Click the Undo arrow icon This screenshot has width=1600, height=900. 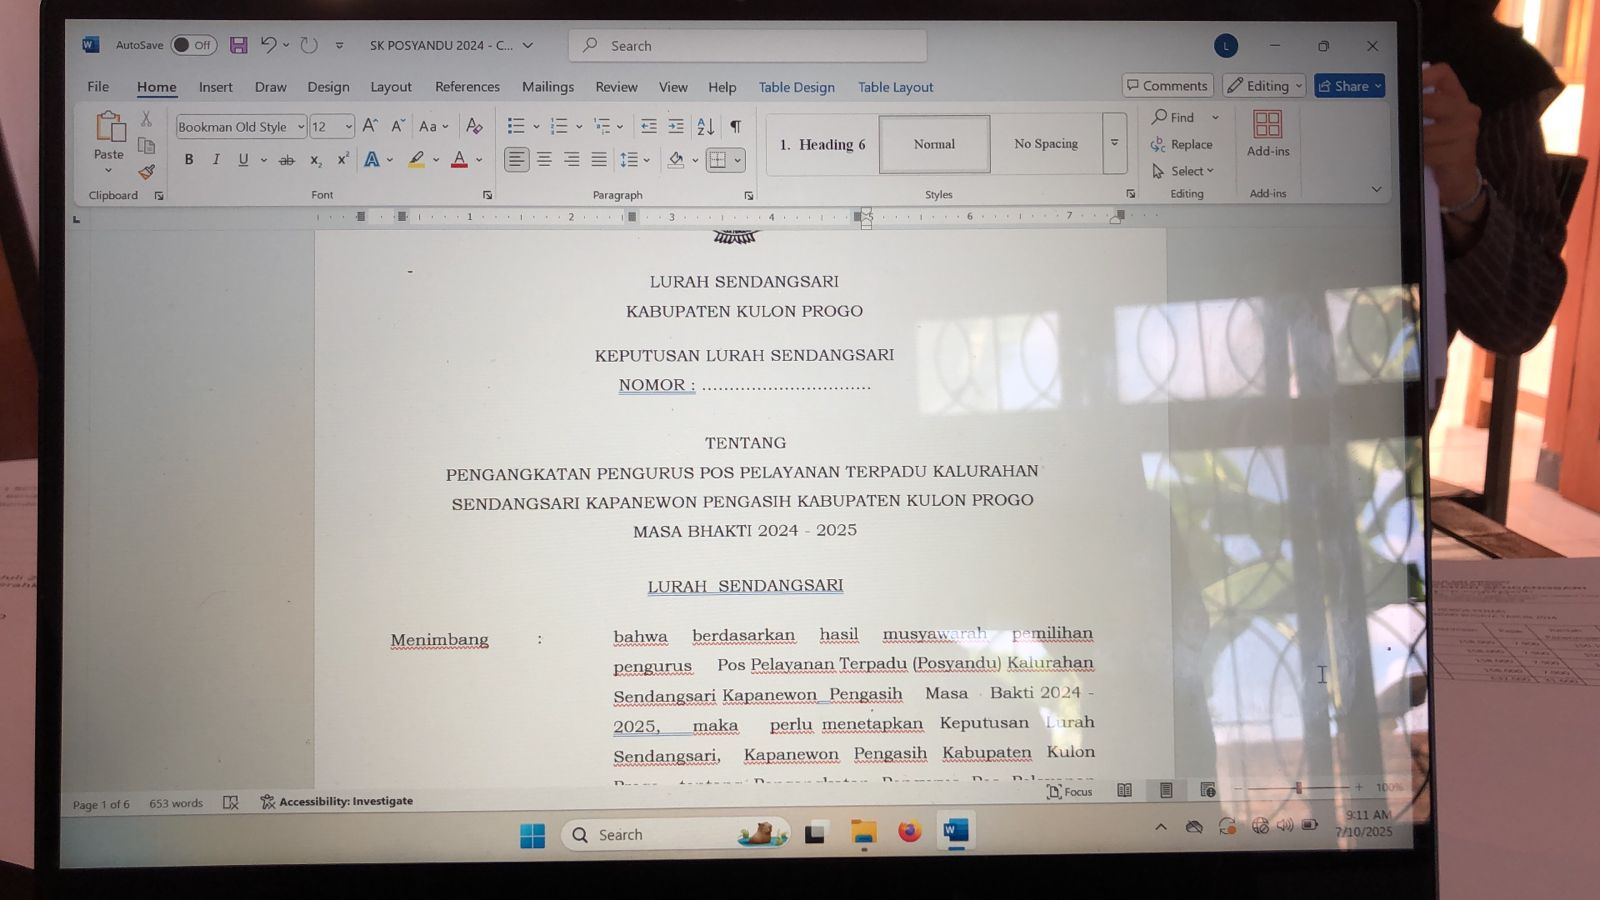[268, 45]
